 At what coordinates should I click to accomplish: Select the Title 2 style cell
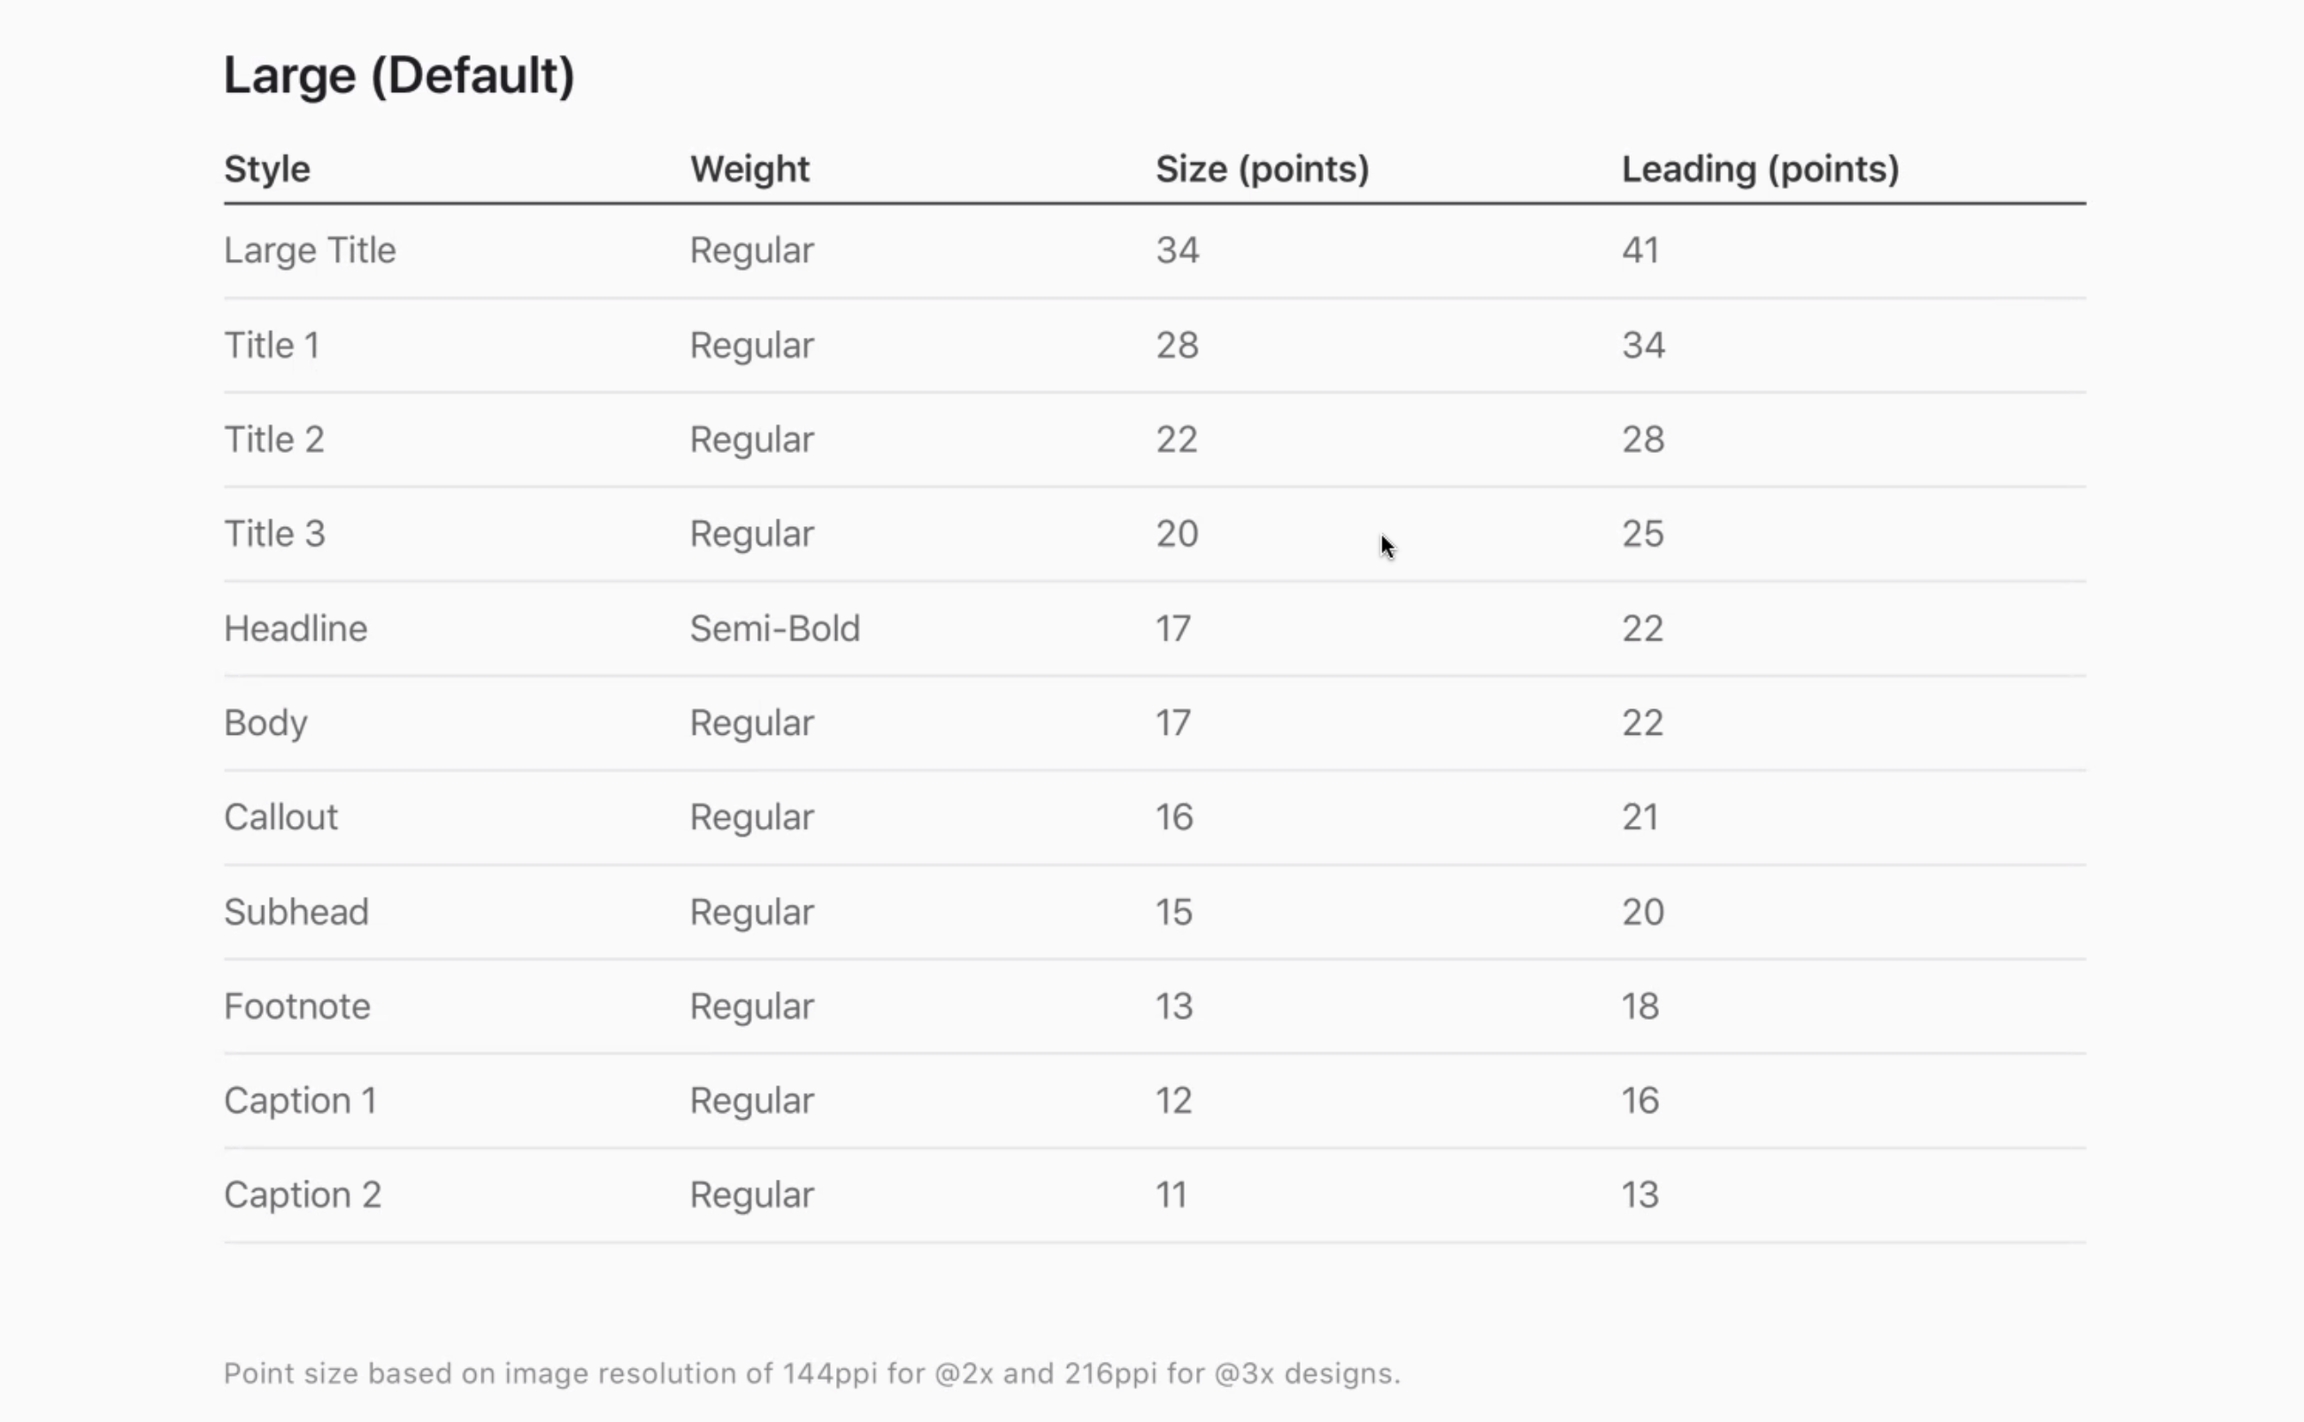click(x=274, y=439)
